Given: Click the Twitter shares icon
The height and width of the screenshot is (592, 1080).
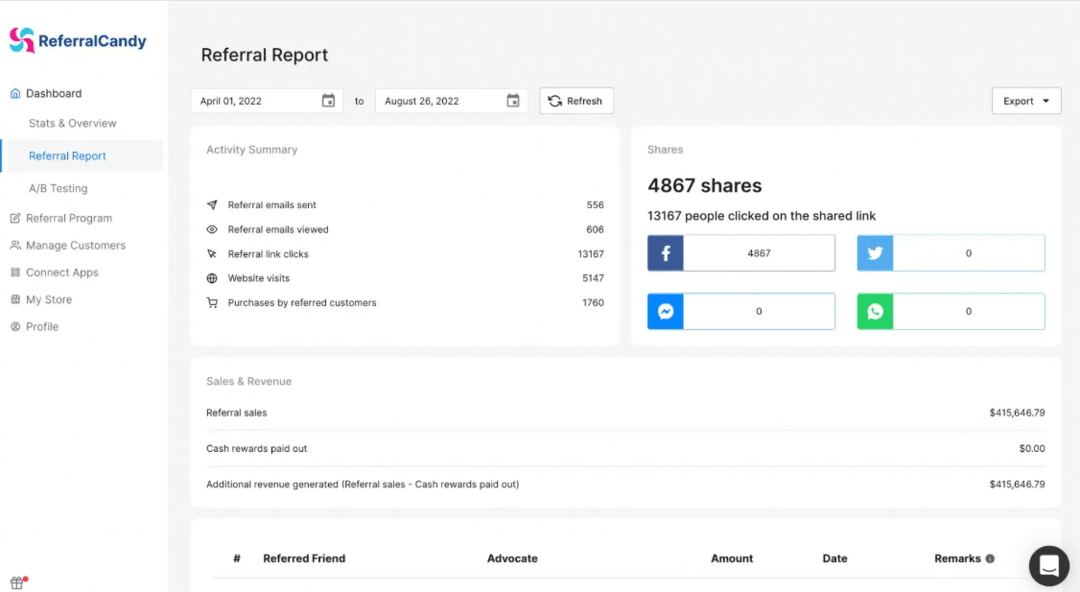Looking at the screenshot, I should (874, 252).
